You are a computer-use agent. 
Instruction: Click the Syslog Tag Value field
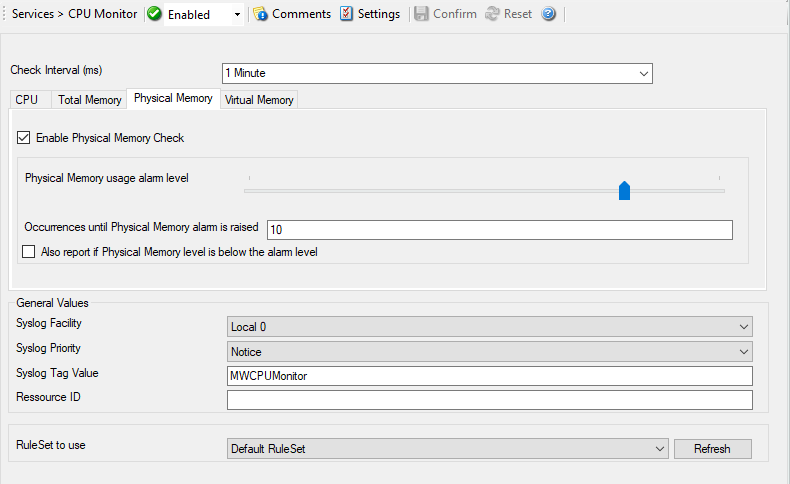click(489, 375)
